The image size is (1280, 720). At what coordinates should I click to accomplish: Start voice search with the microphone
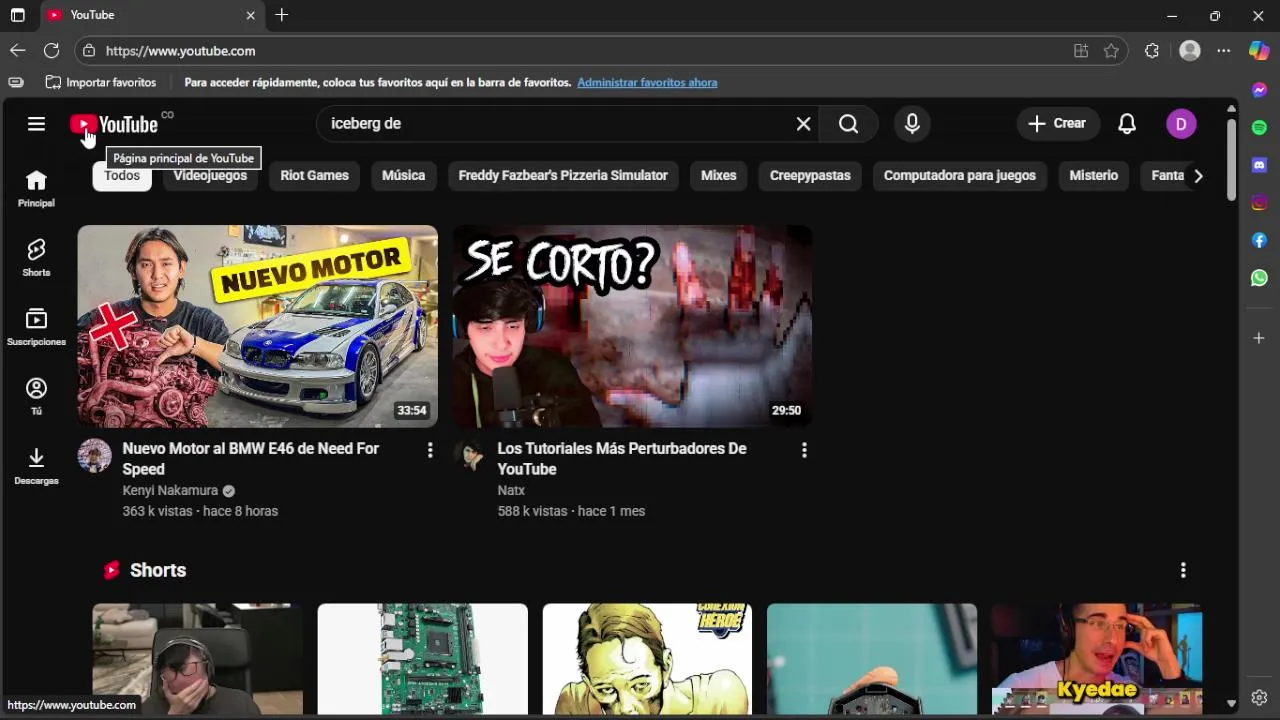point(912,124)
